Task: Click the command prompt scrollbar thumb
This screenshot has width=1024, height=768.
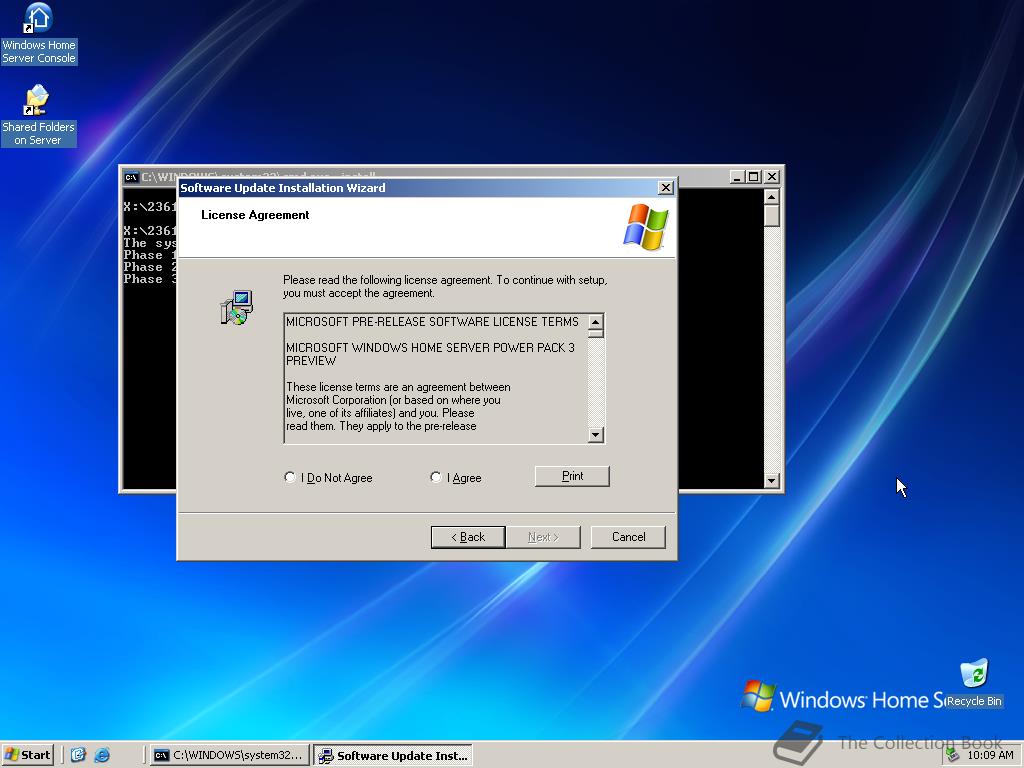Action: click(771, 216)
